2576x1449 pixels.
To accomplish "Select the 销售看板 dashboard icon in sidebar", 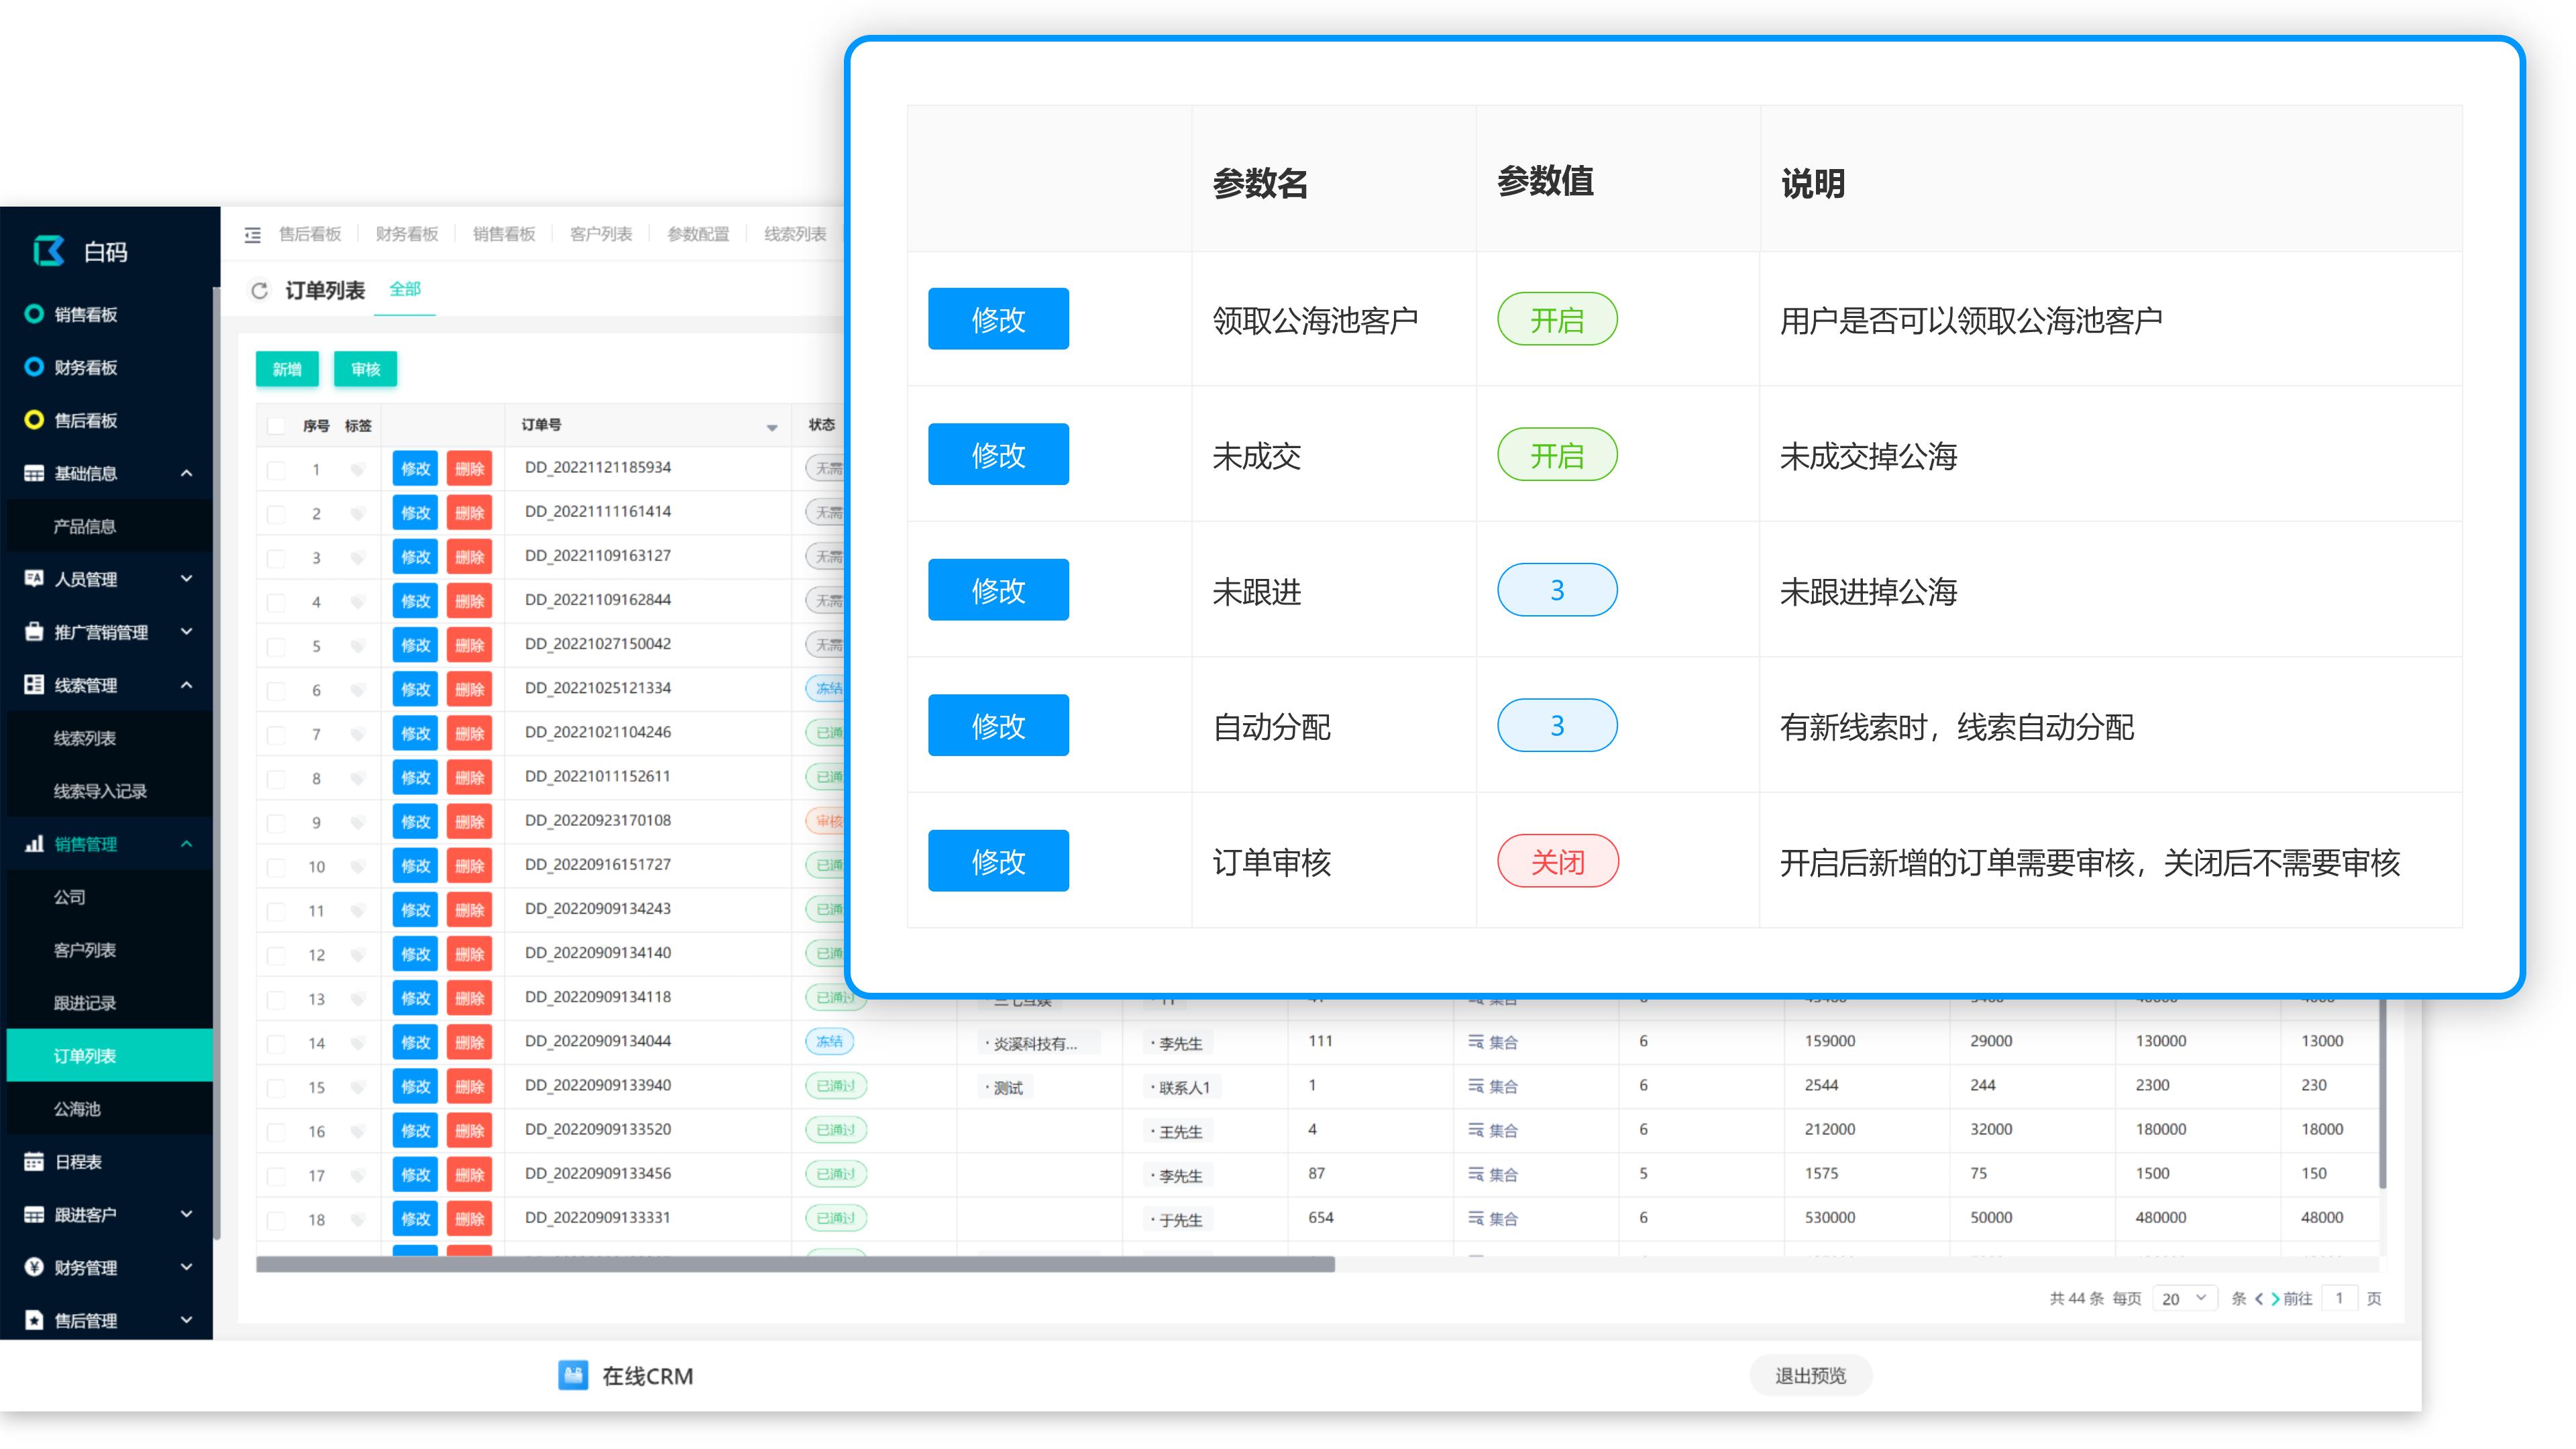I will (x=33, y=314).
